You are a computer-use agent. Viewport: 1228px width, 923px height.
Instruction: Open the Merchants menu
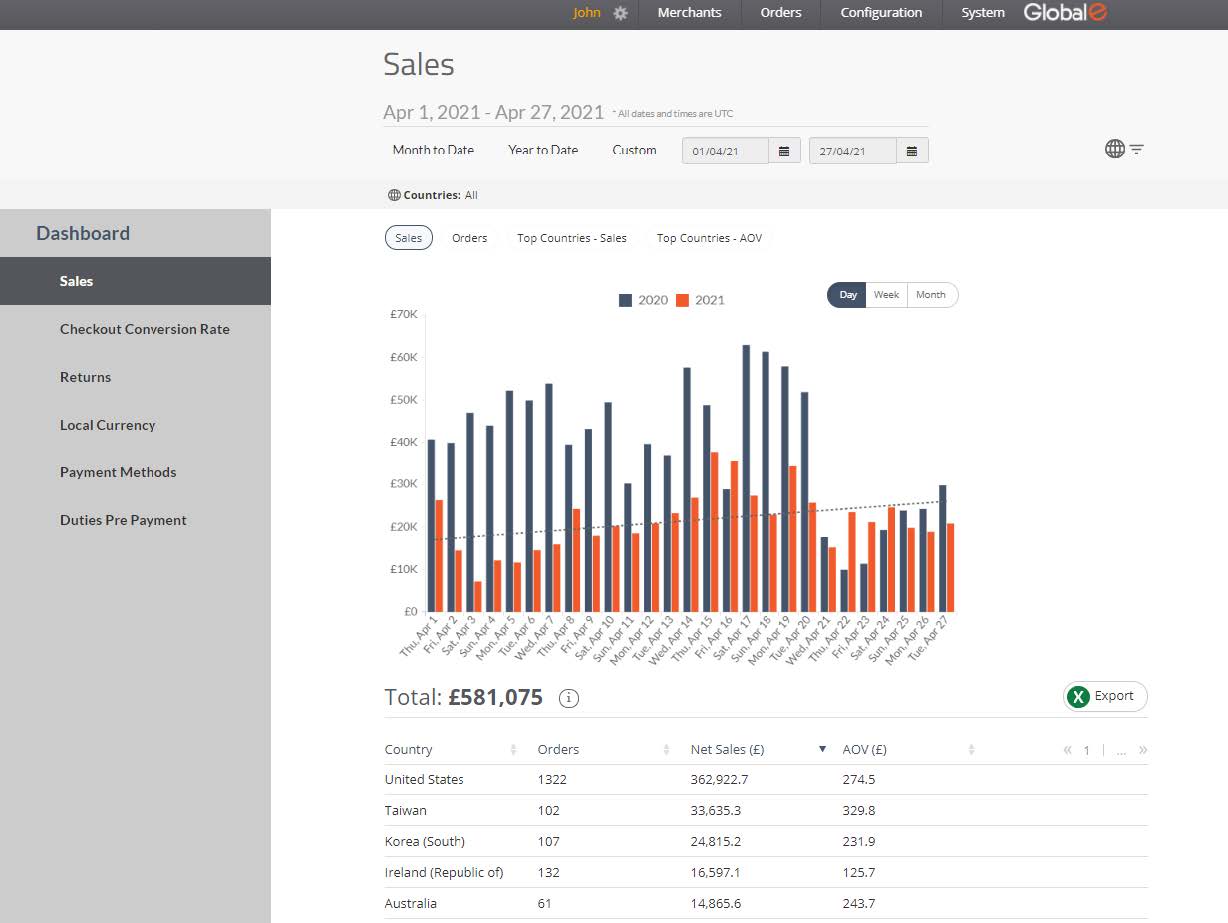point(689,13)
